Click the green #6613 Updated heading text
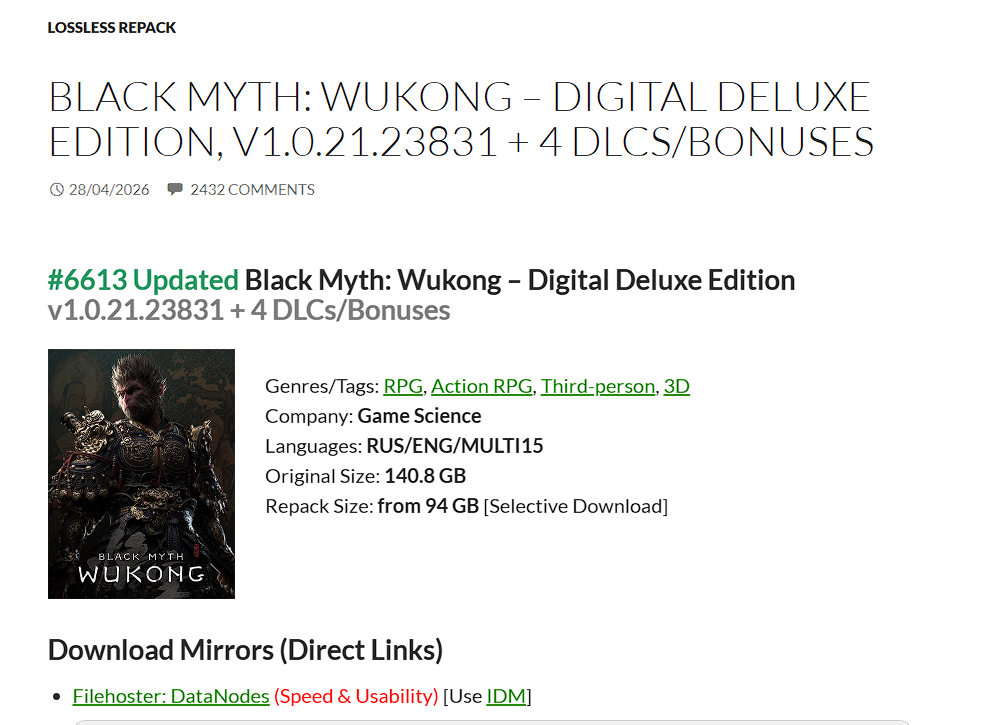 coord(143,280)
